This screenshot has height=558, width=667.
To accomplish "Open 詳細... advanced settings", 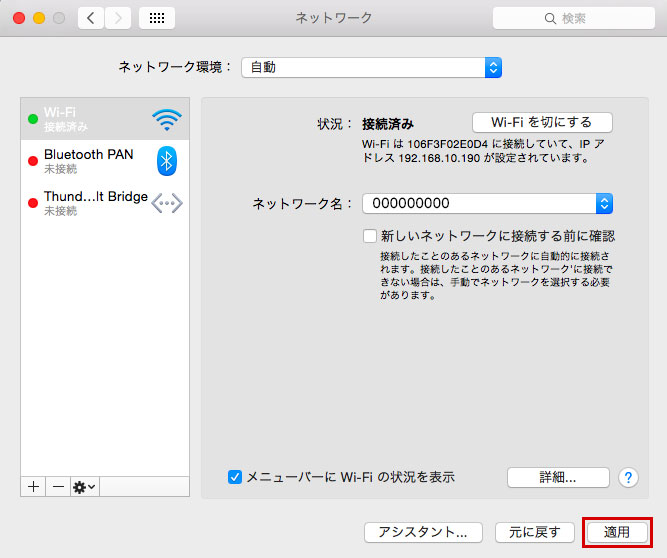I will [558, 478].
